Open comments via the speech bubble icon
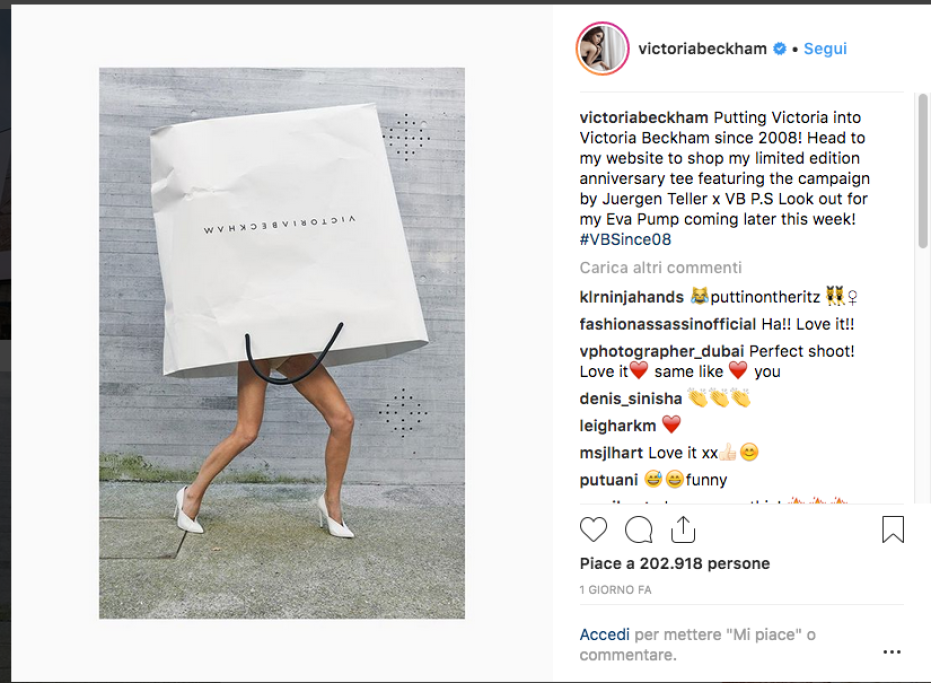Image resolution: width=931 pixels, height=683 pixels. click(638, 529)
